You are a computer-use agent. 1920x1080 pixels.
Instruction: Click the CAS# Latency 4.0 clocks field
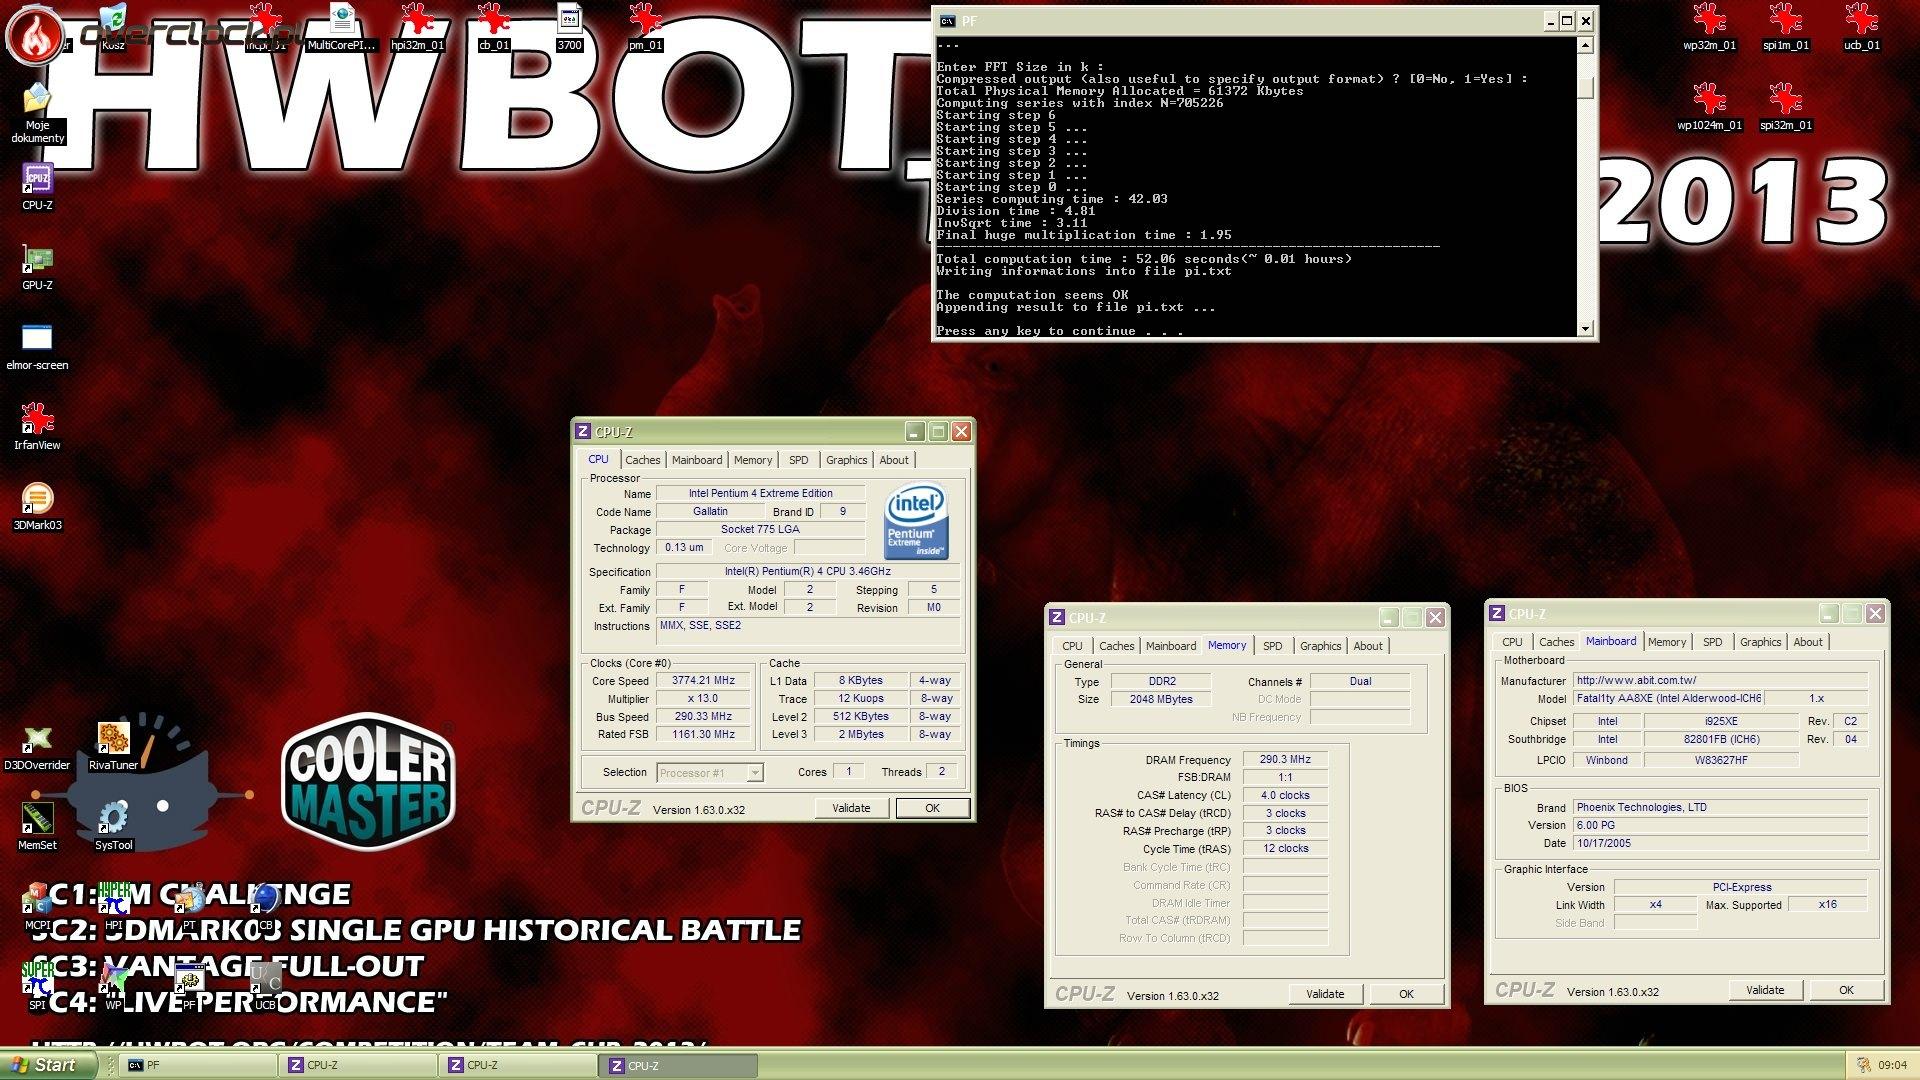point(1285,796)
